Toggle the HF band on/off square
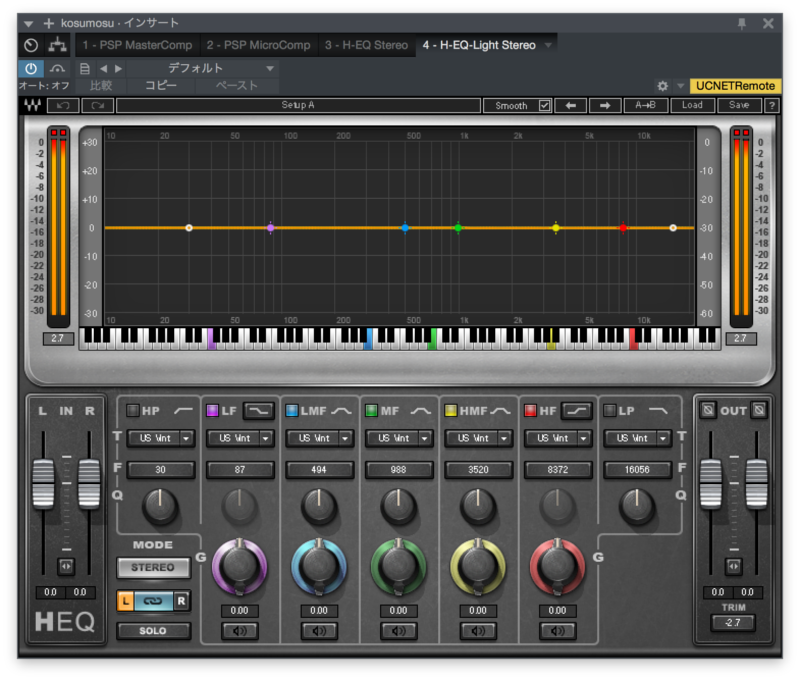 [530, 410]
